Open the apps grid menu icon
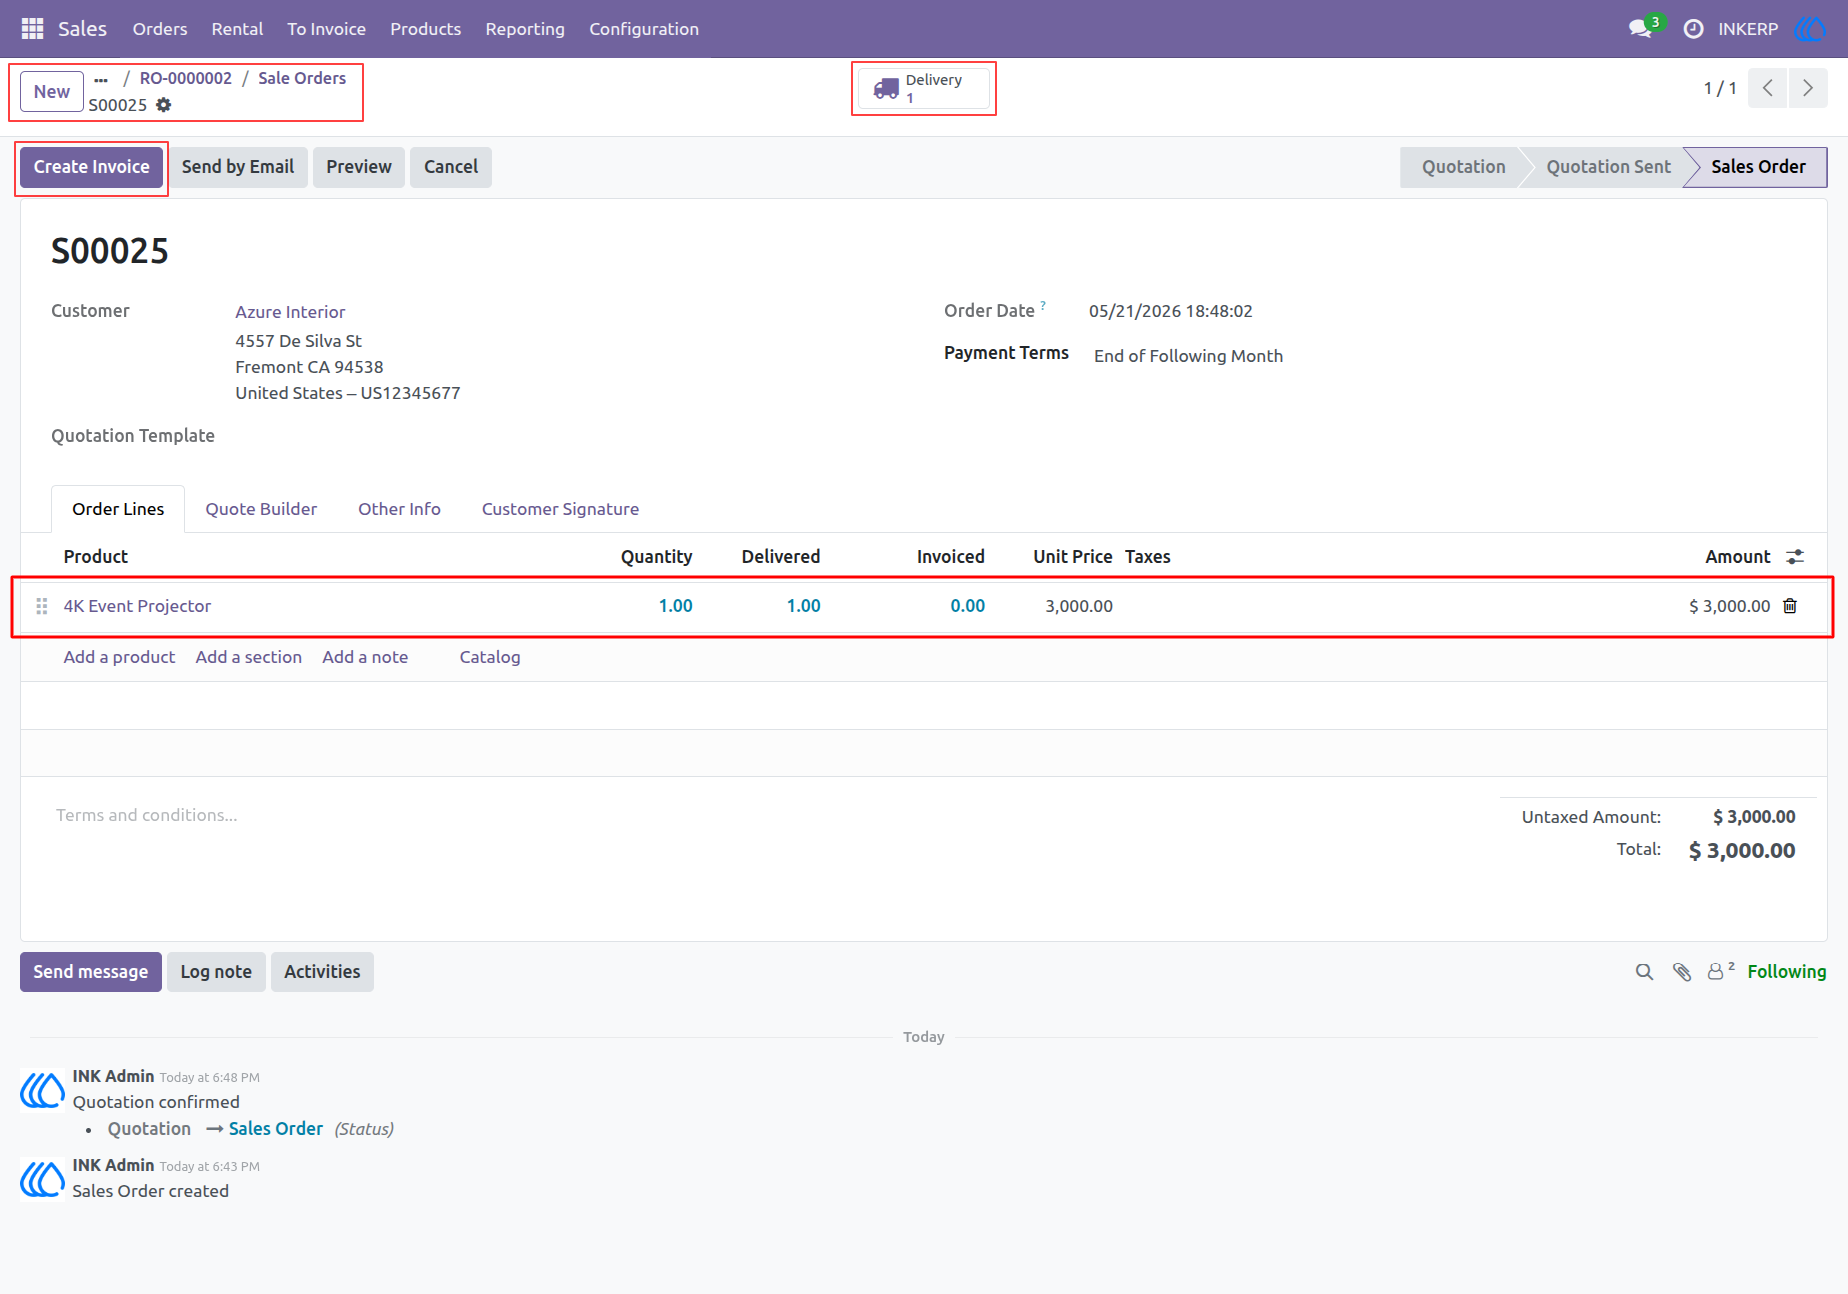The height and width of the screenshot is (1294, 1848). pos(32,29)
